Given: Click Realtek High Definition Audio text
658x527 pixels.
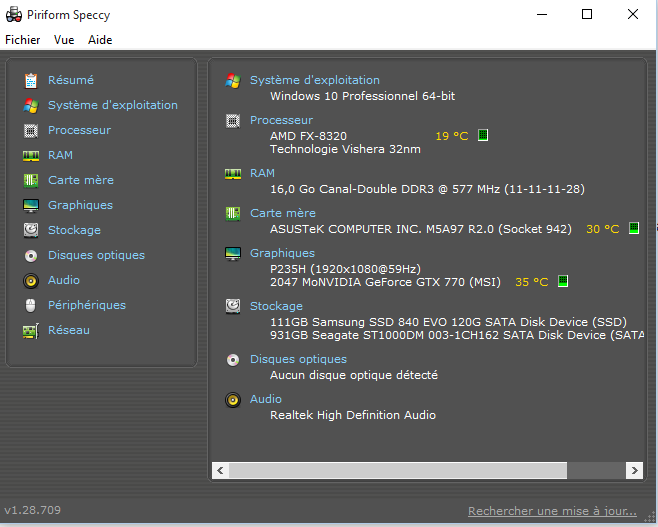Looking at the screenshot, I should coord(353,415).
